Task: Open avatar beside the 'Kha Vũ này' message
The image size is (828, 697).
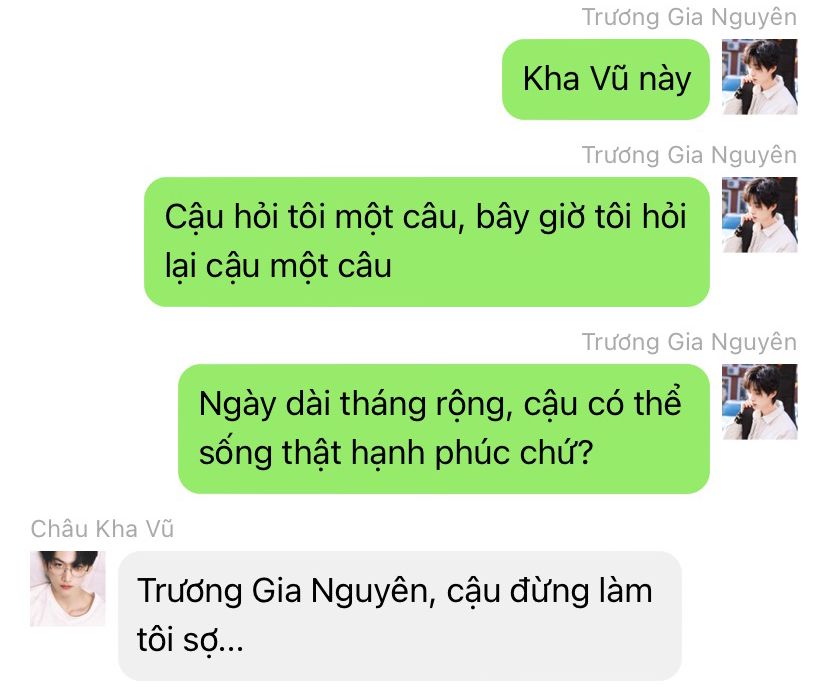Action: coord(759,77)
